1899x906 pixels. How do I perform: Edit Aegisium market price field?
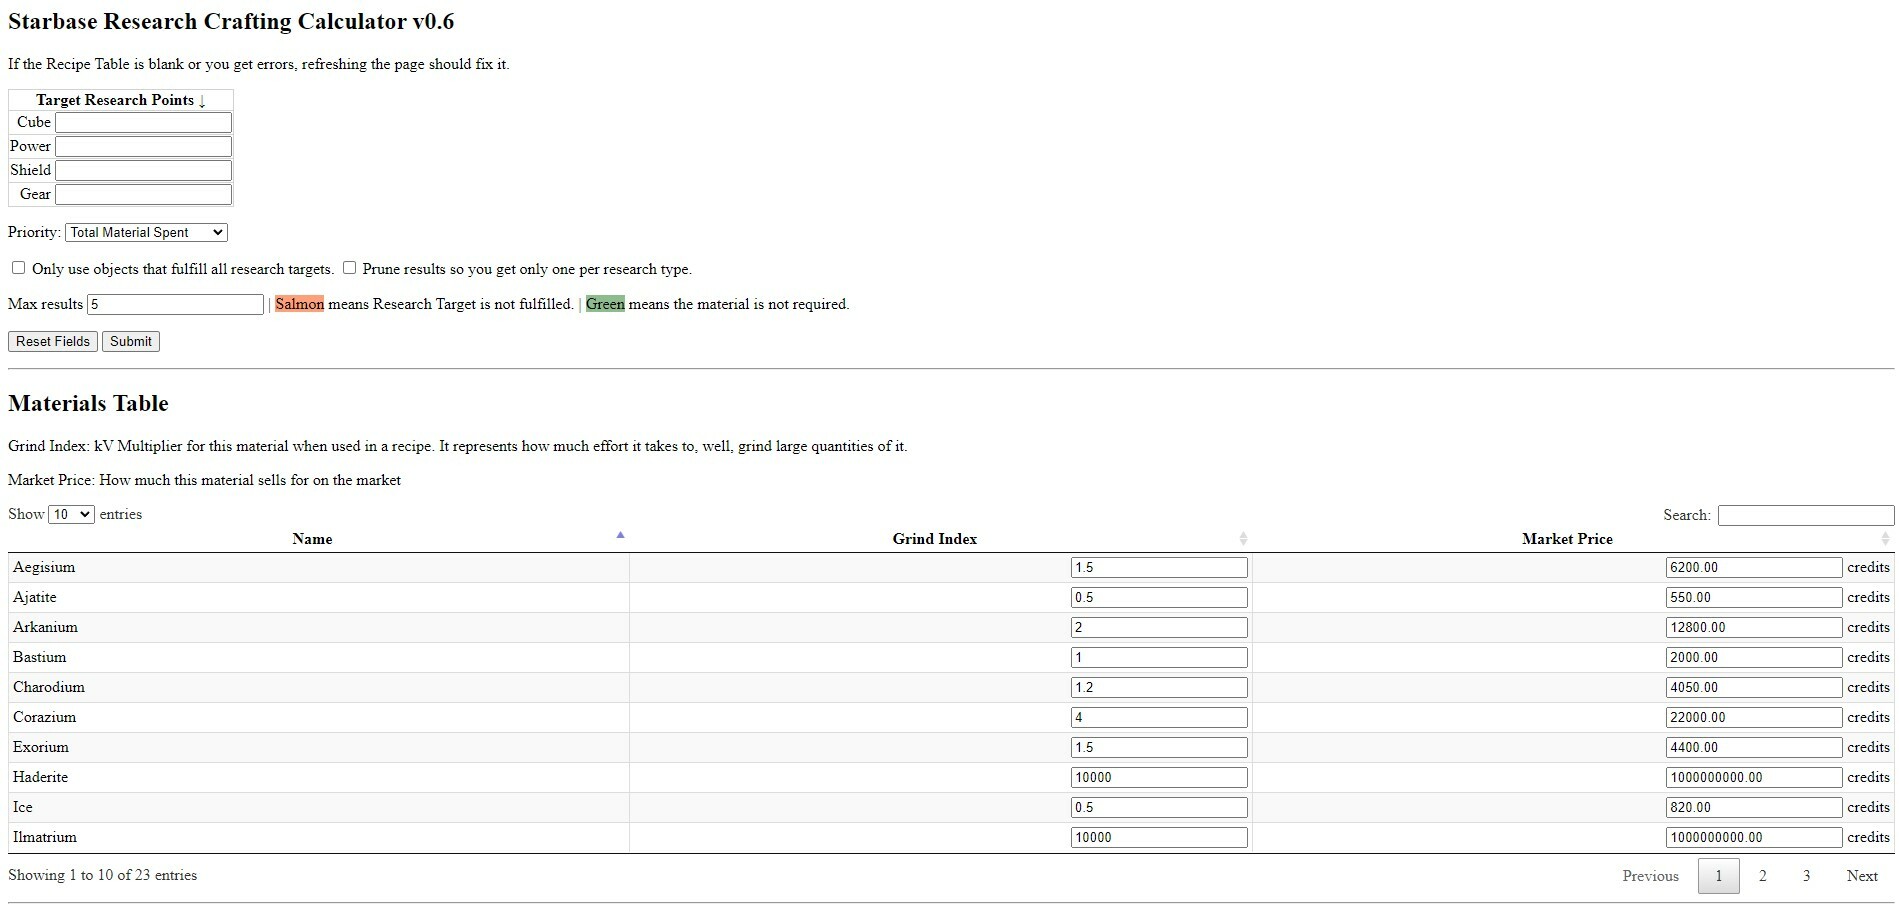tap(1753, 567)
